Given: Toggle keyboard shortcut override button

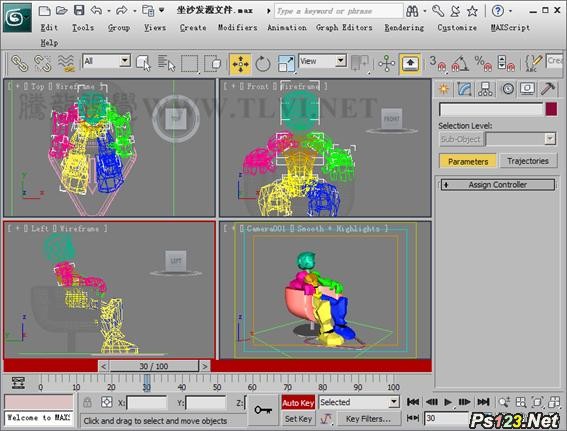Looking at the screenshot, I should click(410, 64).
